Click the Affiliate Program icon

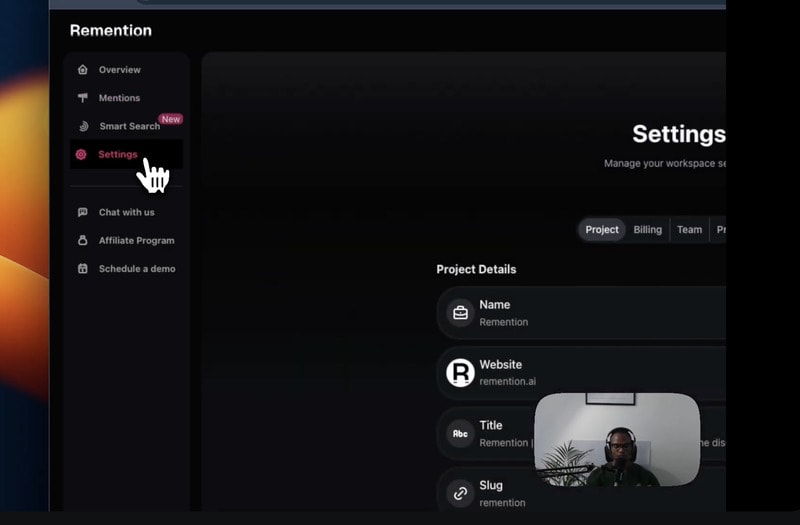pyautogui.click(x=82, y=241)
